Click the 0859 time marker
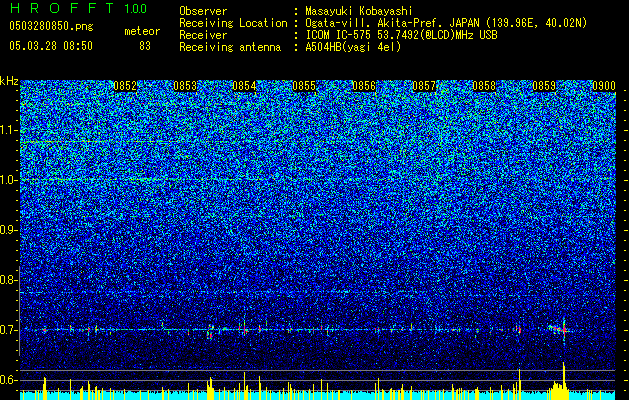629x400 pixels. coord(544,86)
